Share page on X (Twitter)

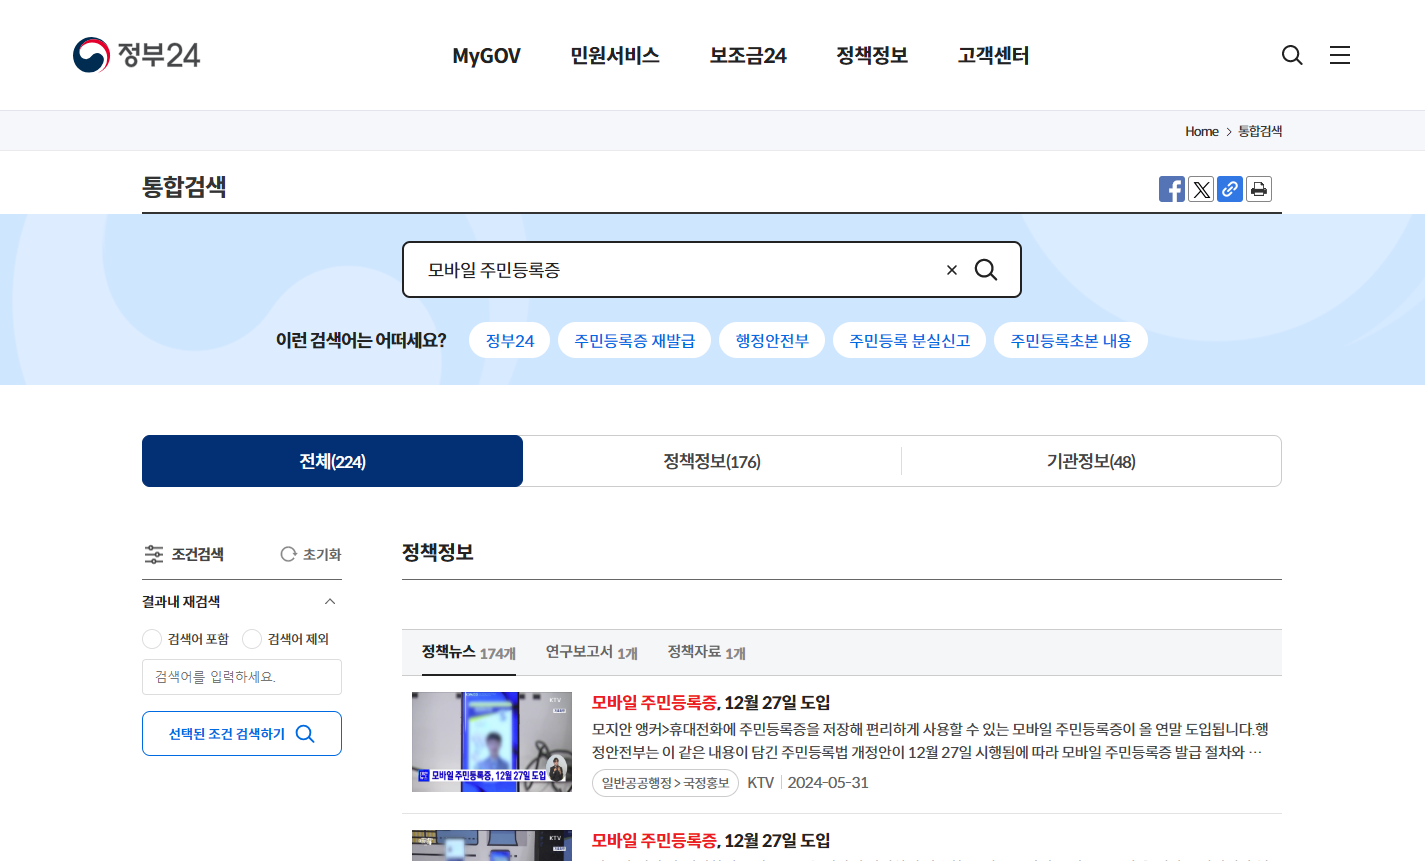[x=1201, y=189]
